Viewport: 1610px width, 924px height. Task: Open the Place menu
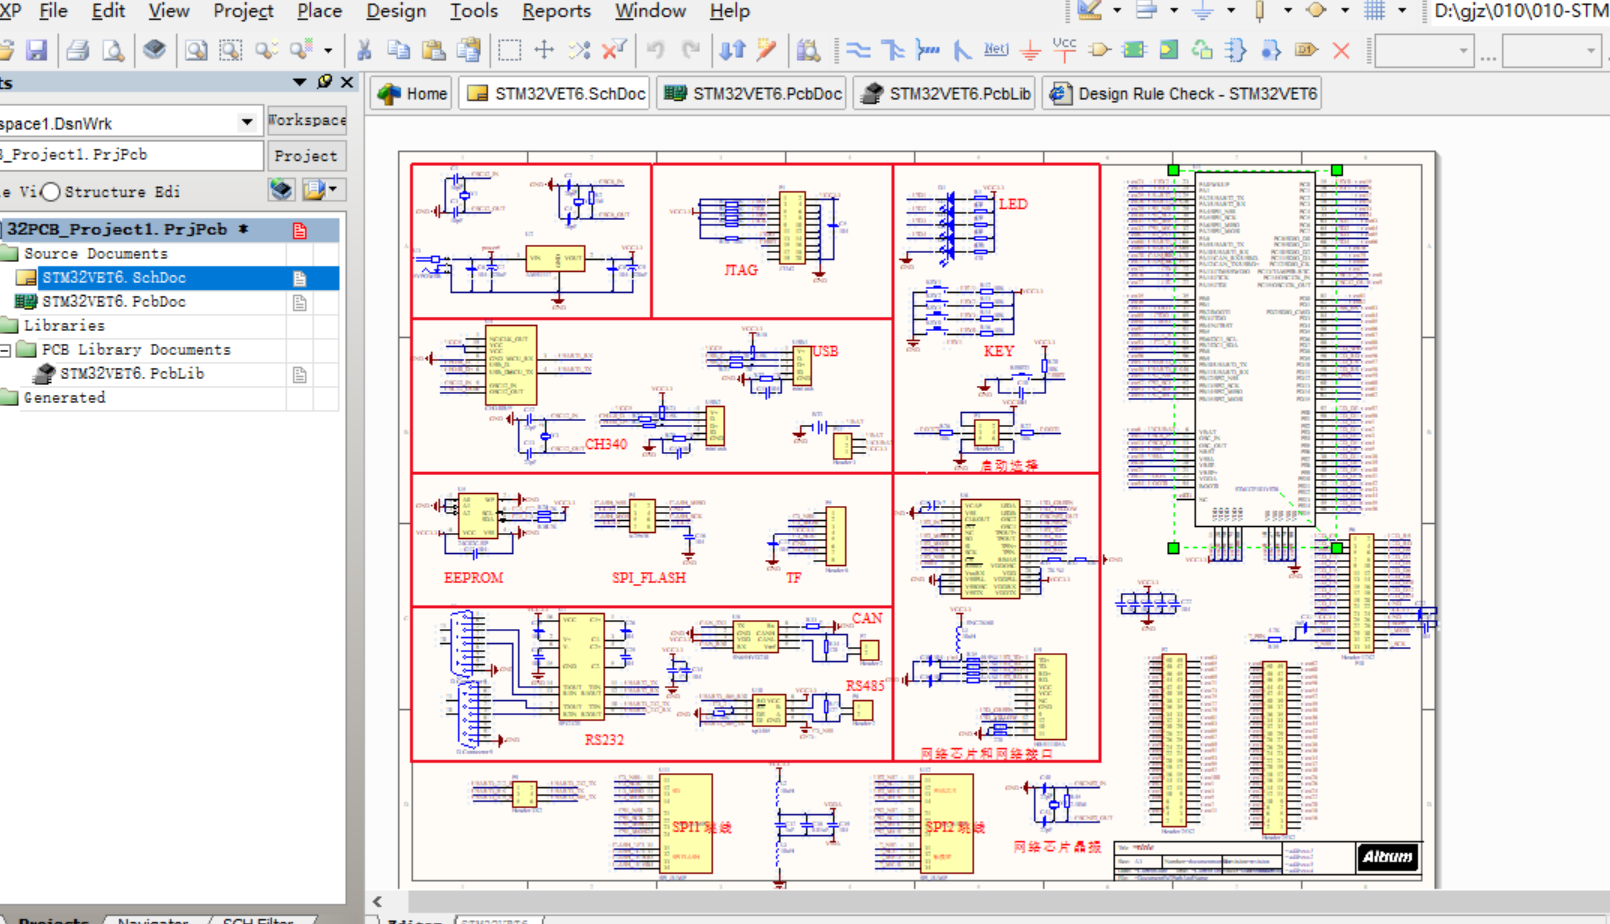click(x=319, y=11)
